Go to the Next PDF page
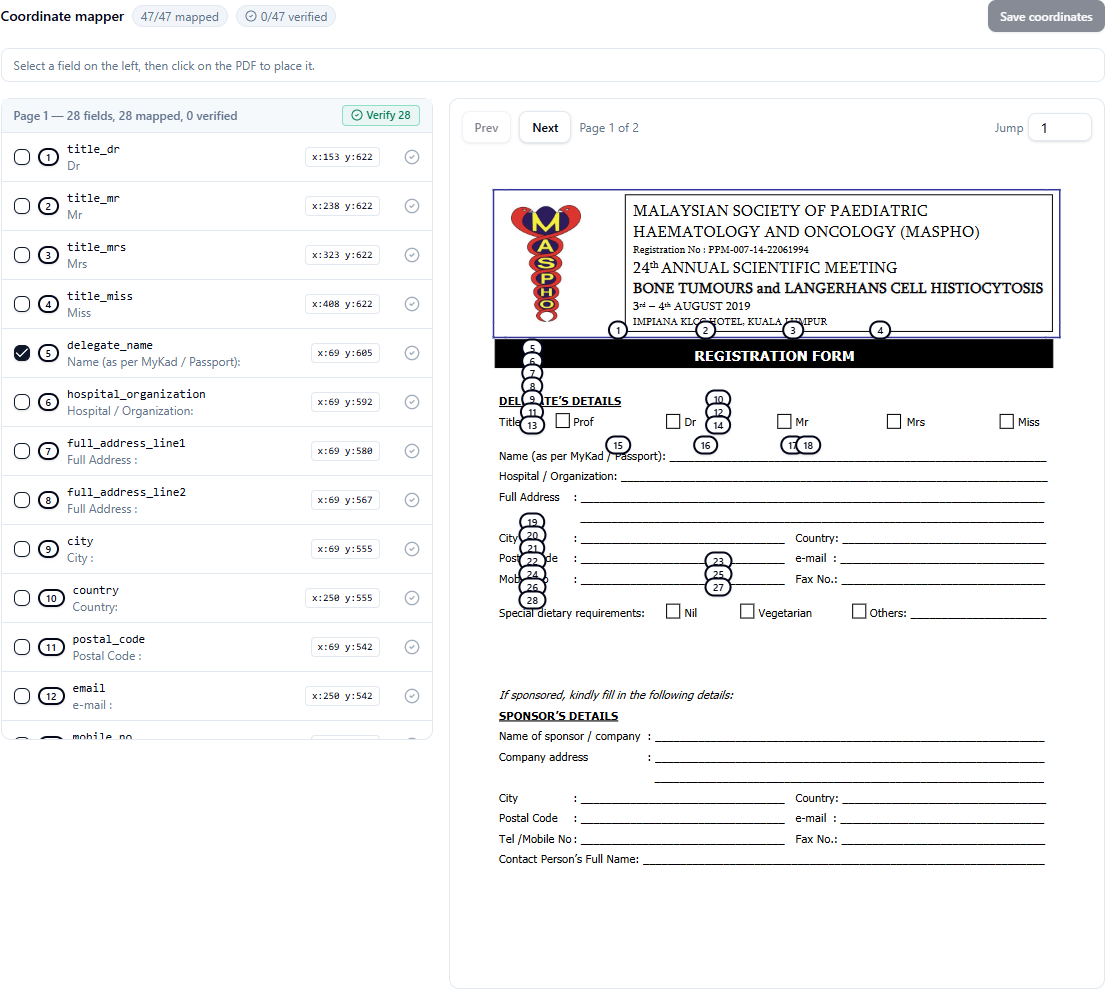The width and height of the screenshot is (1105, 989). (x=545, y=128)
